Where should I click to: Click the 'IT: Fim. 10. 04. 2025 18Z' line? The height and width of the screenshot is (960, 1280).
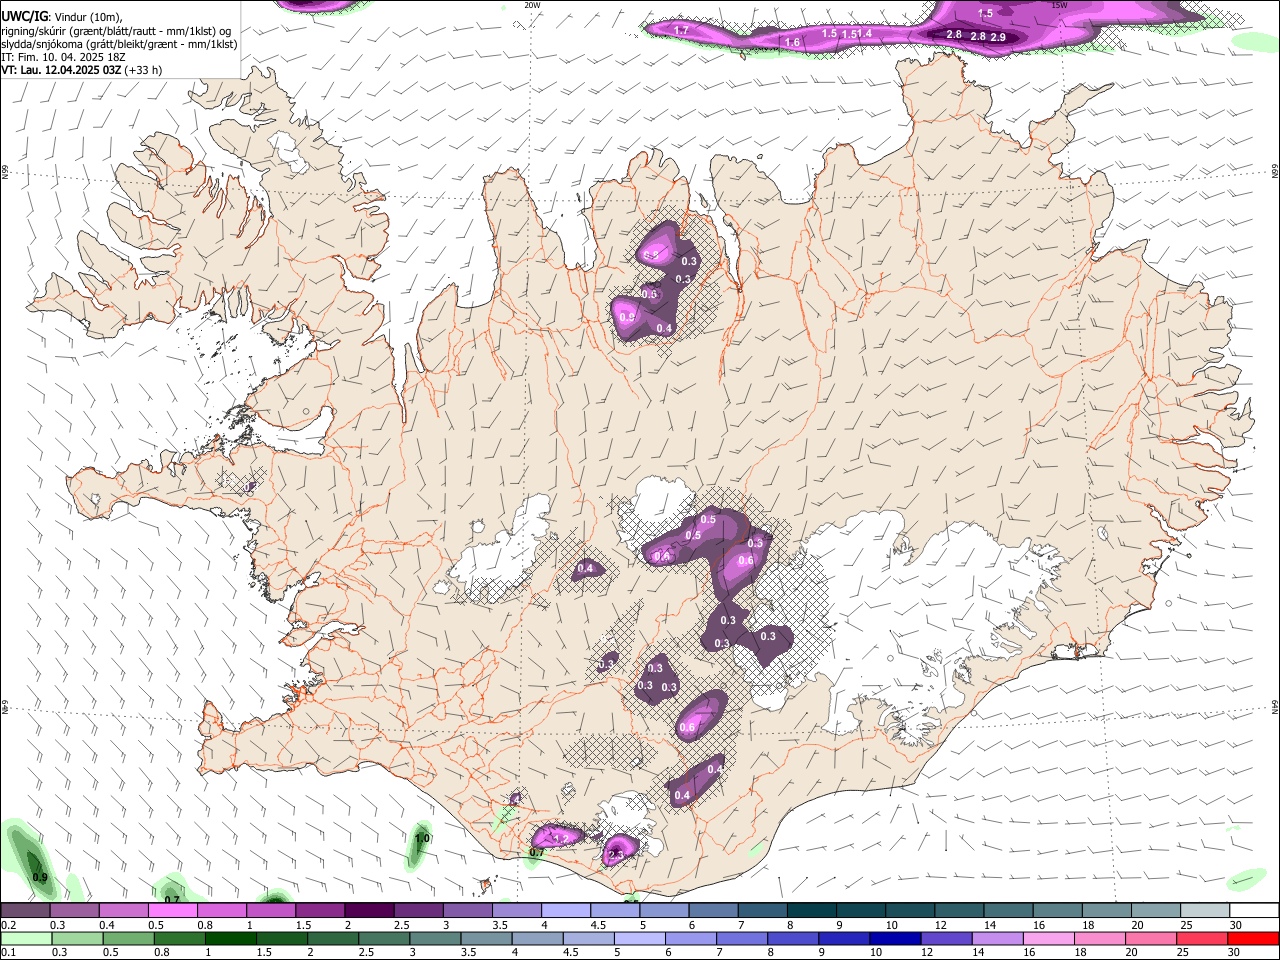63,57
